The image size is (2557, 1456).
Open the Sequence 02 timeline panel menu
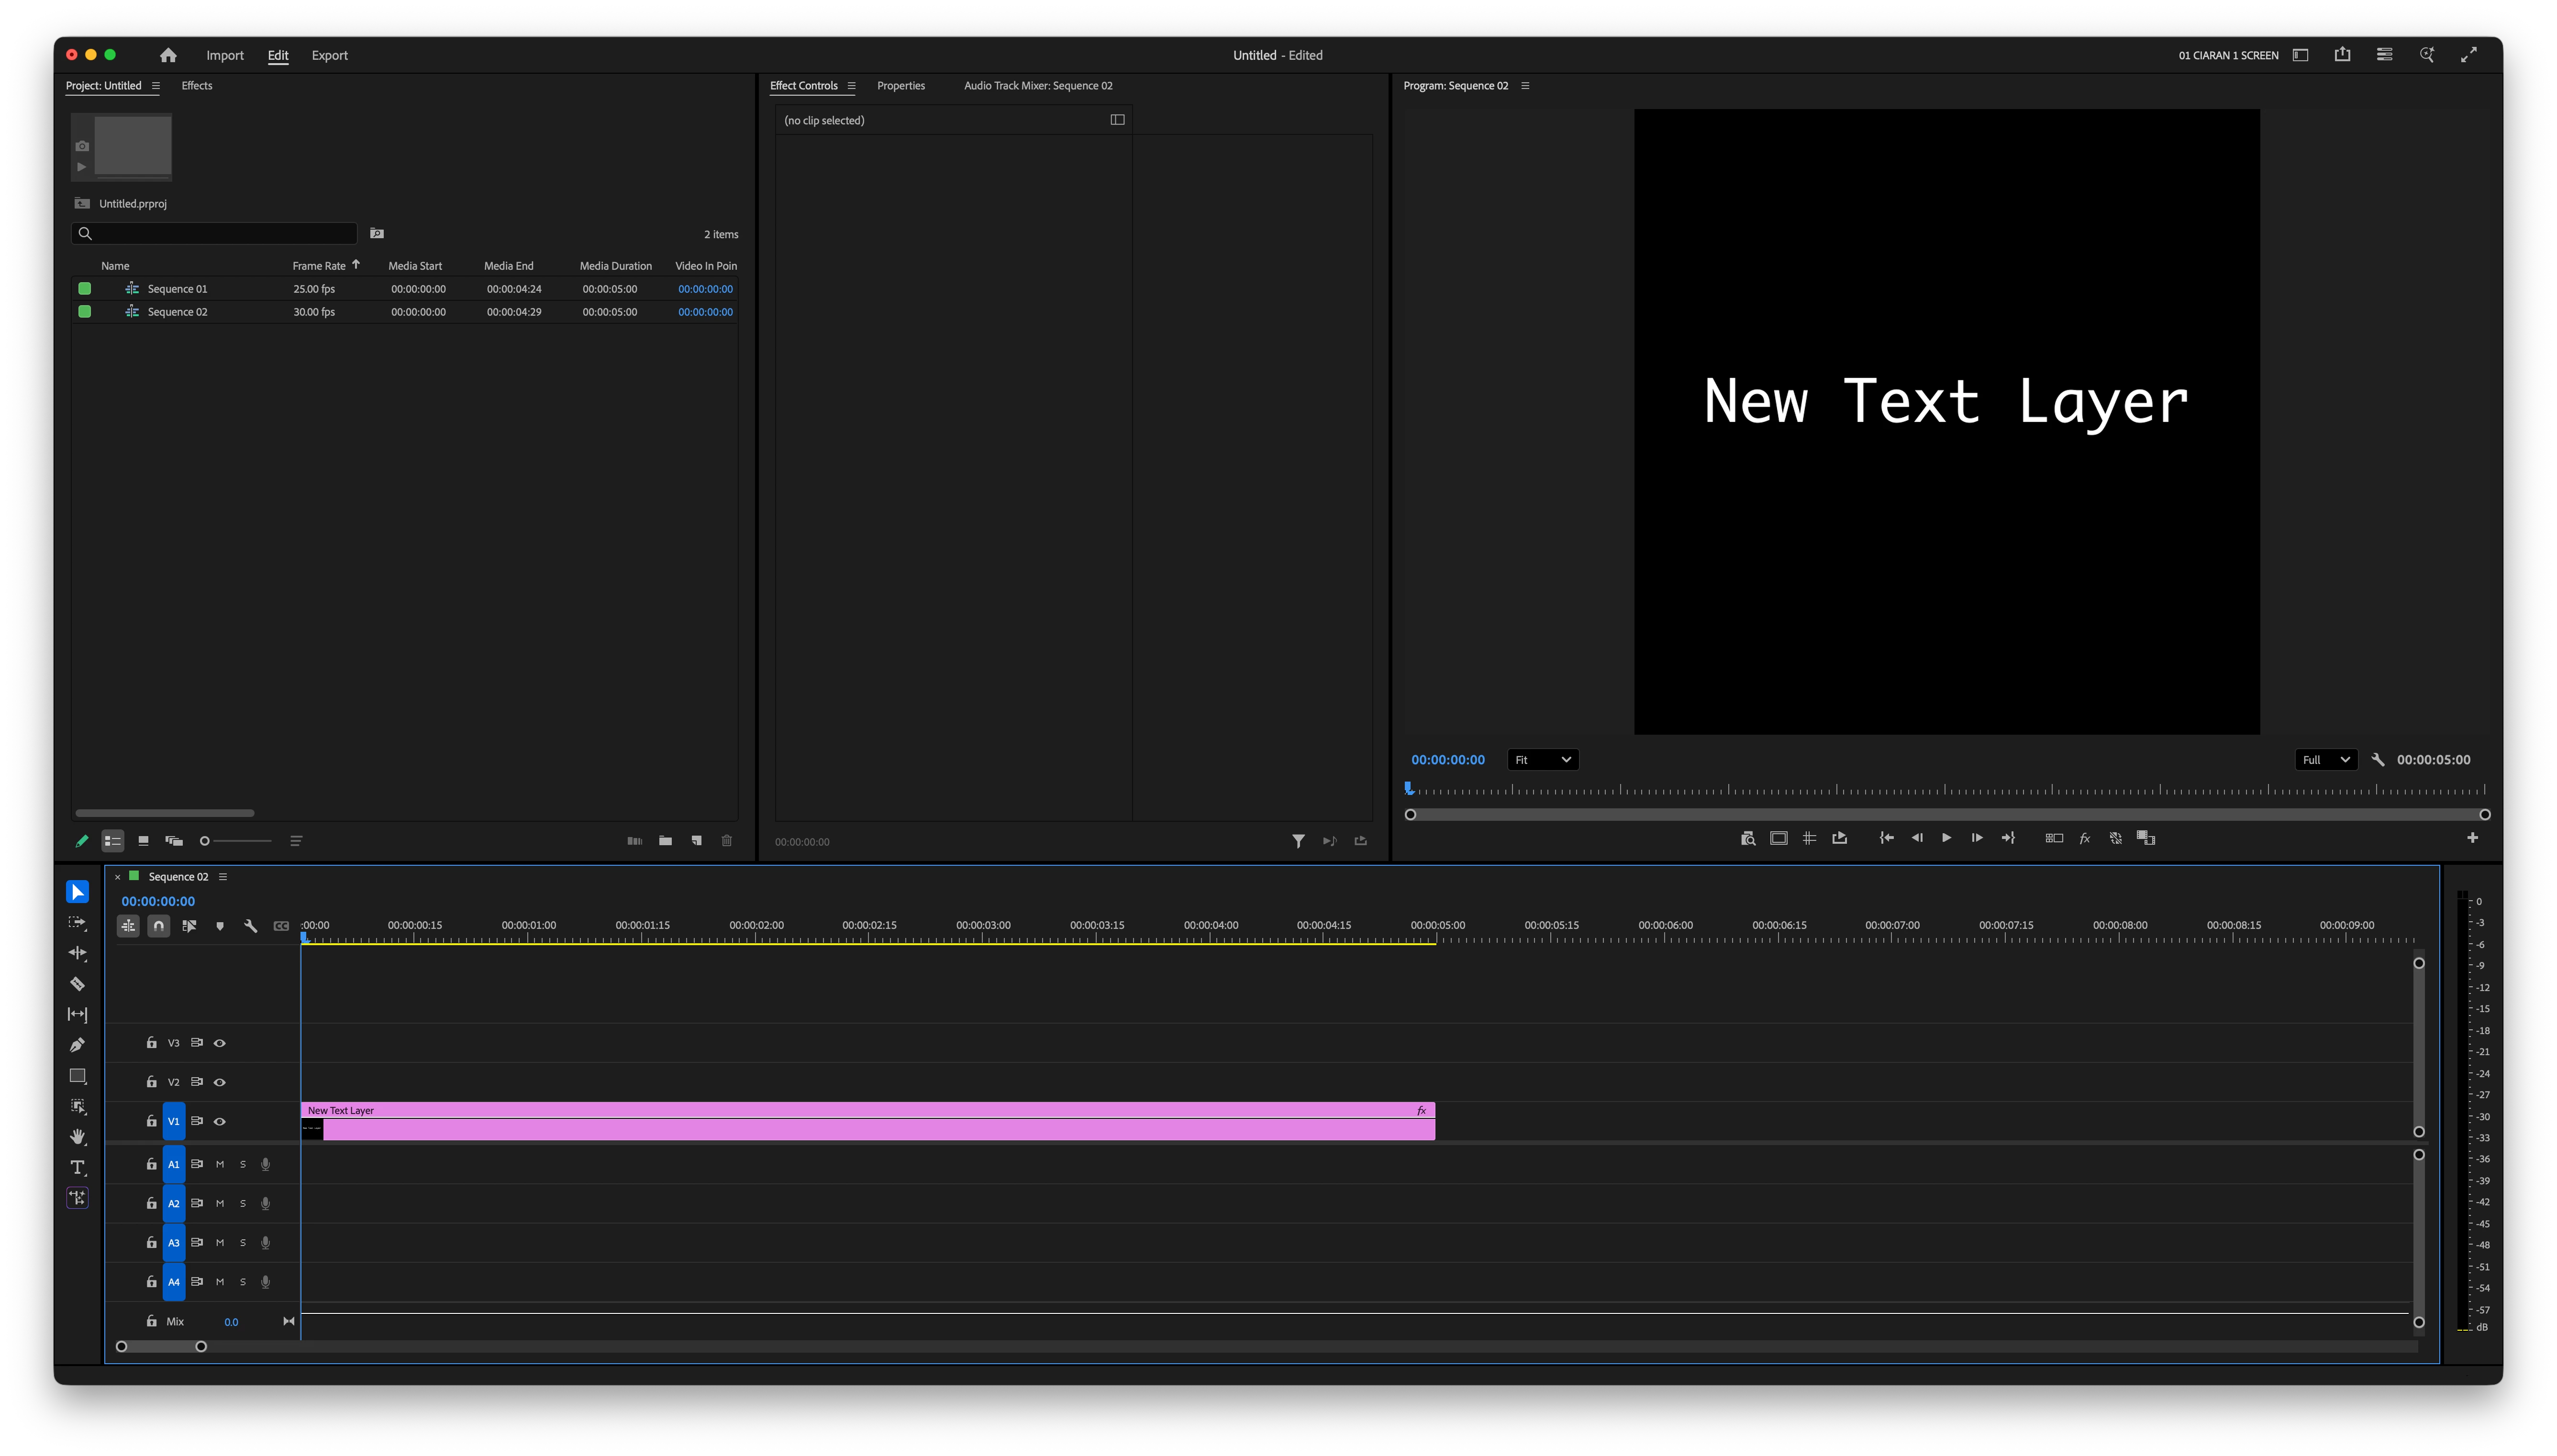(x=223, y=877)
